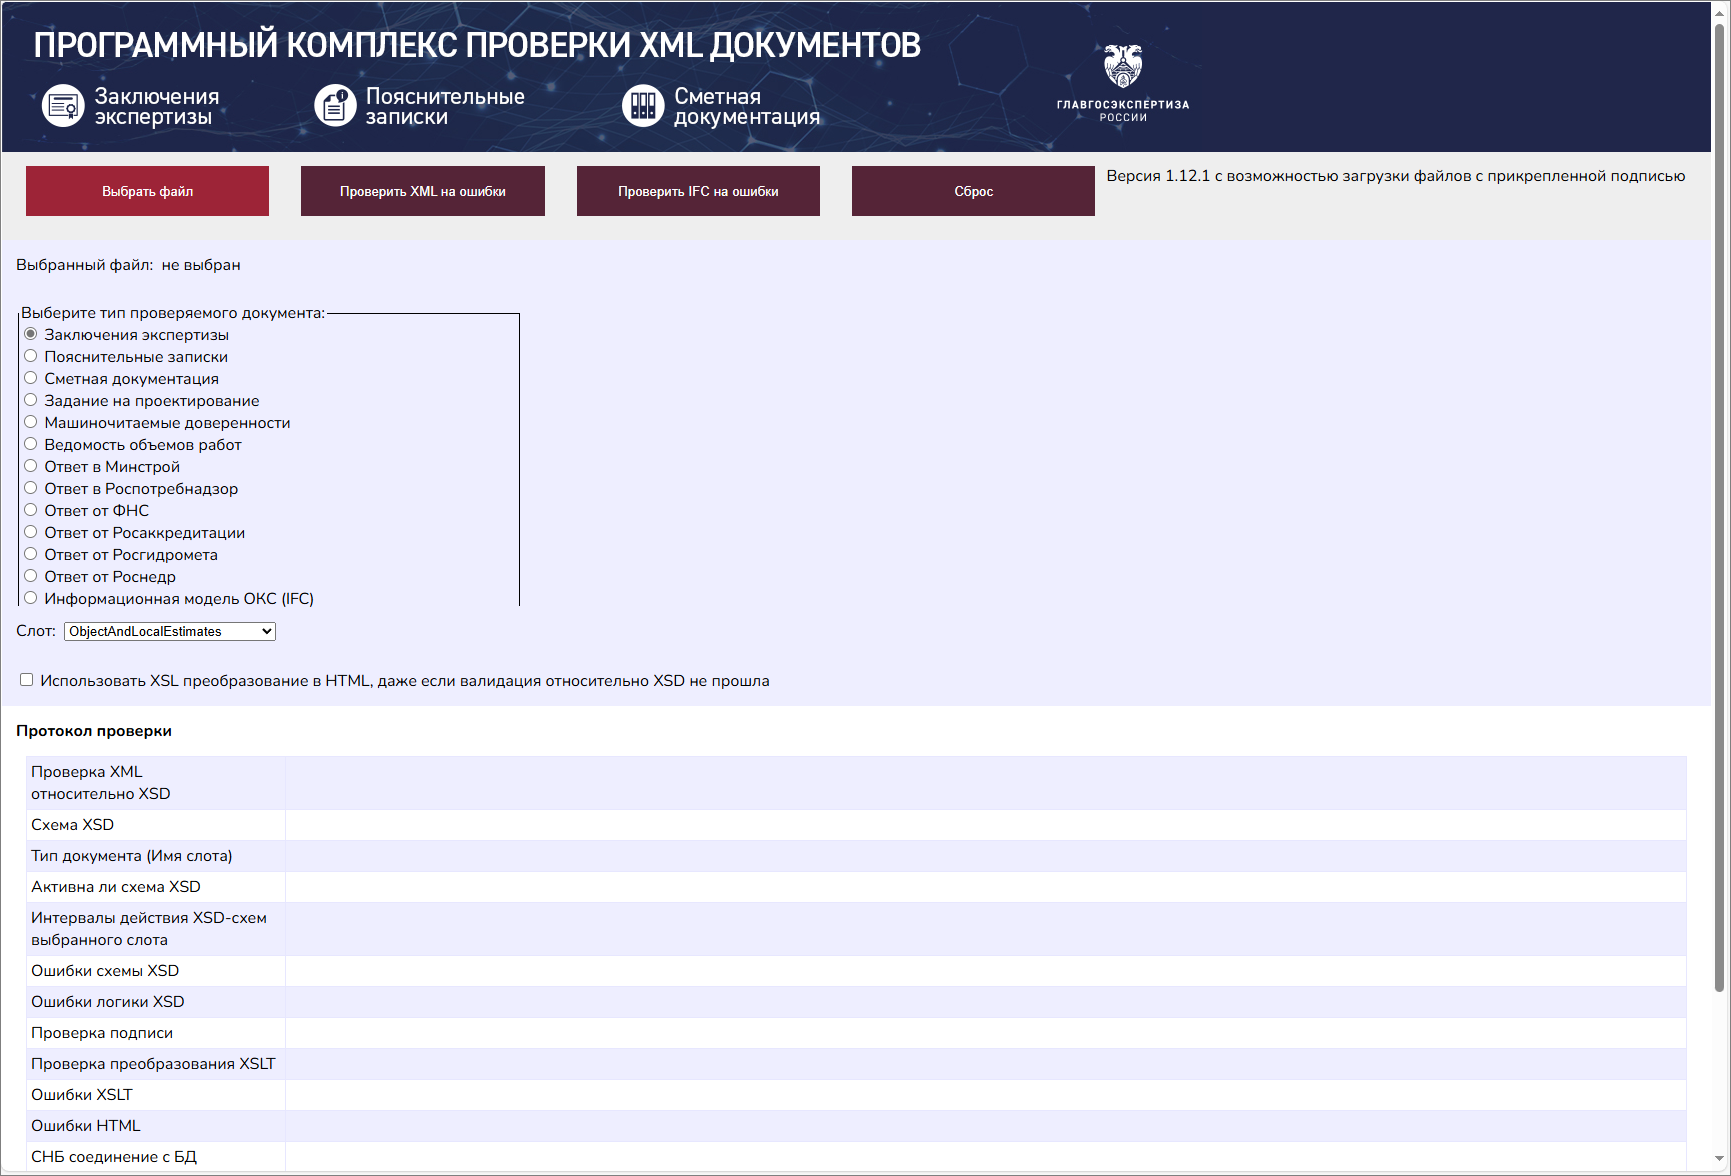Select the Пояснительные записки radio button
1731x1176 pixels.
click(30, 356)
